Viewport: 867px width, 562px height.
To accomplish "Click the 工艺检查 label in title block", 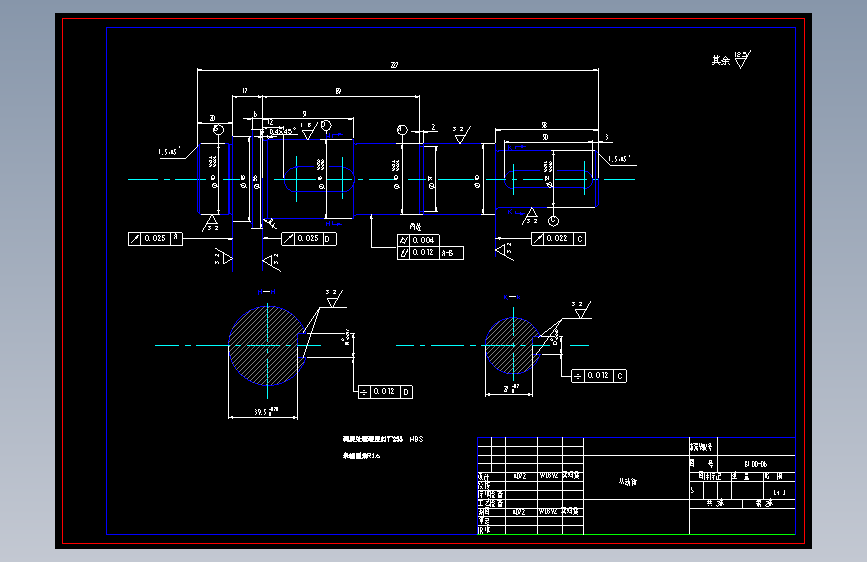I will click(490, 503).
